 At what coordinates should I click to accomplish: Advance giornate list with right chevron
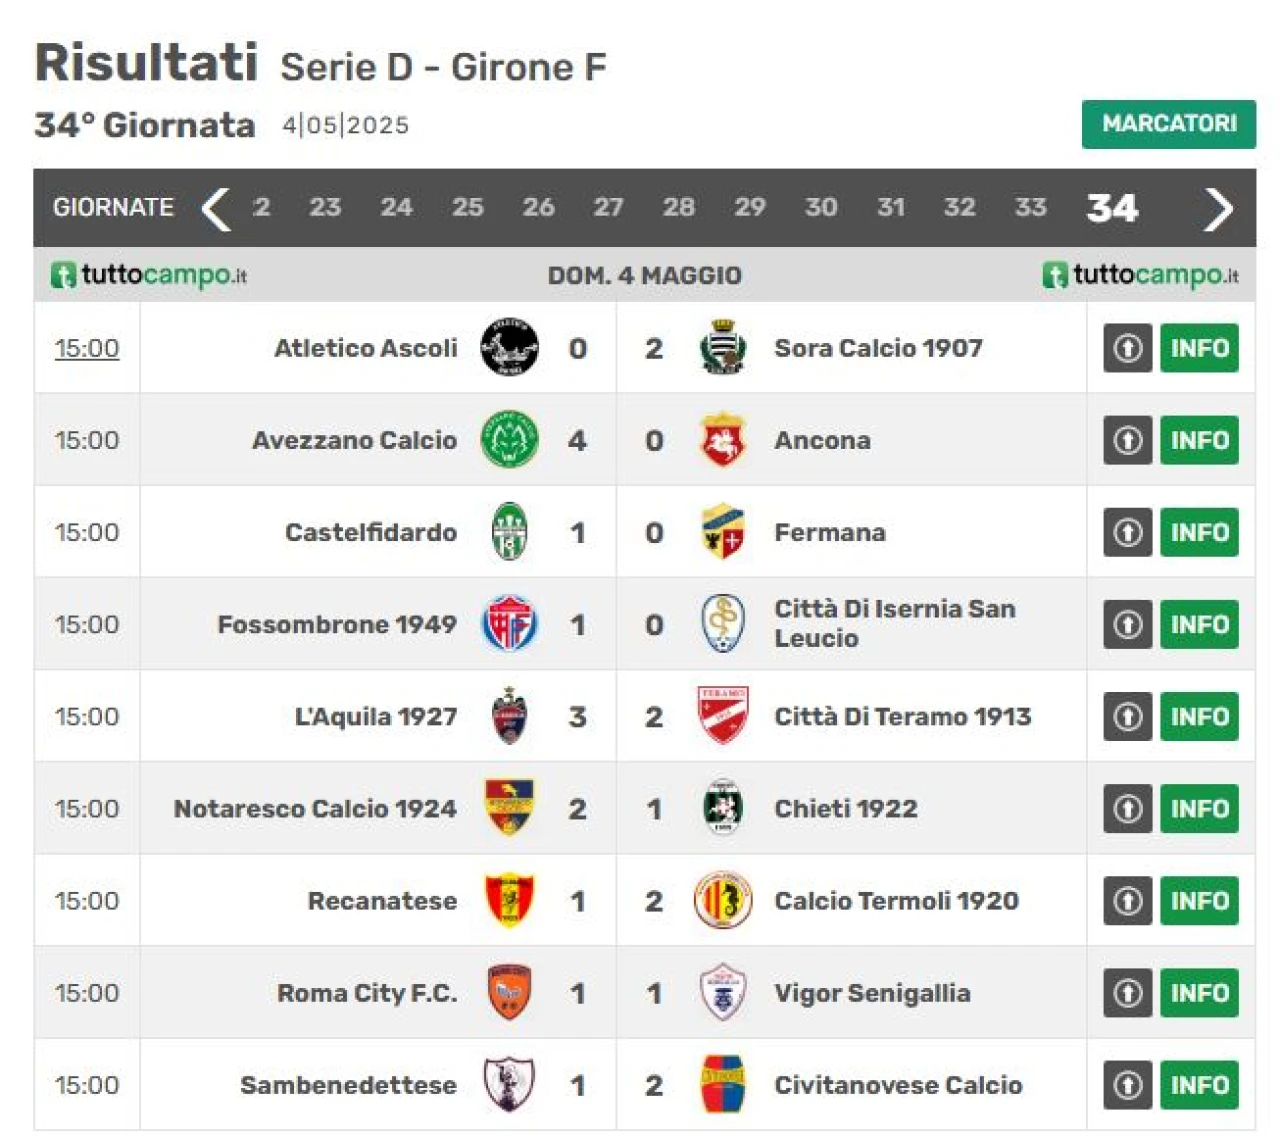(1218, 208)
